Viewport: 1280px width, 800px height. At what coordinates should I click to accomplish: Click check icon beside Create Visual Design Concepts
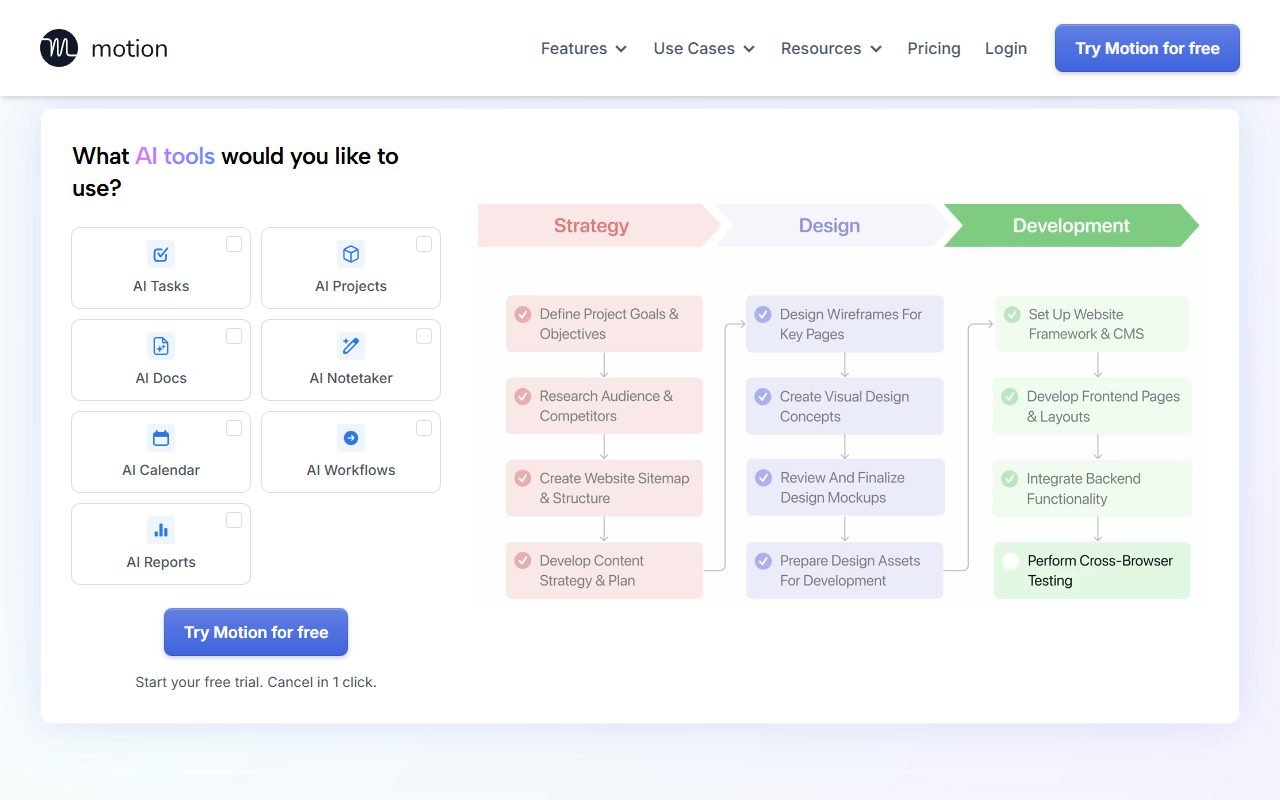click(x=763, y=396)
